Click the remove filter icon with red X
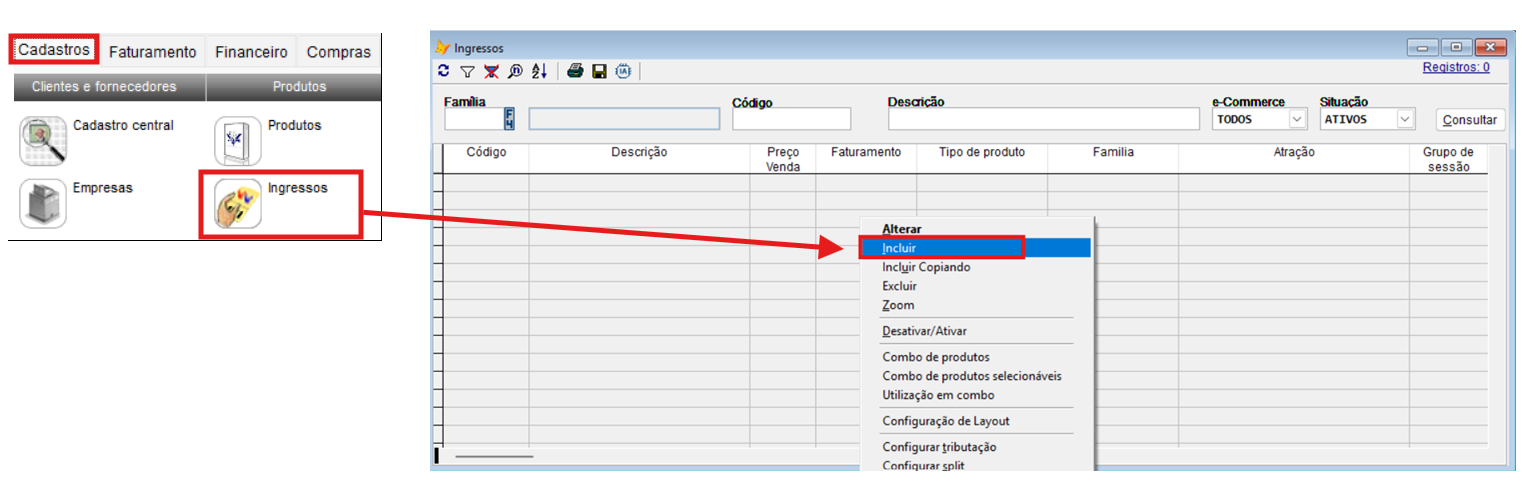This screenshot has height=482, width=1522. coord(491,71)
